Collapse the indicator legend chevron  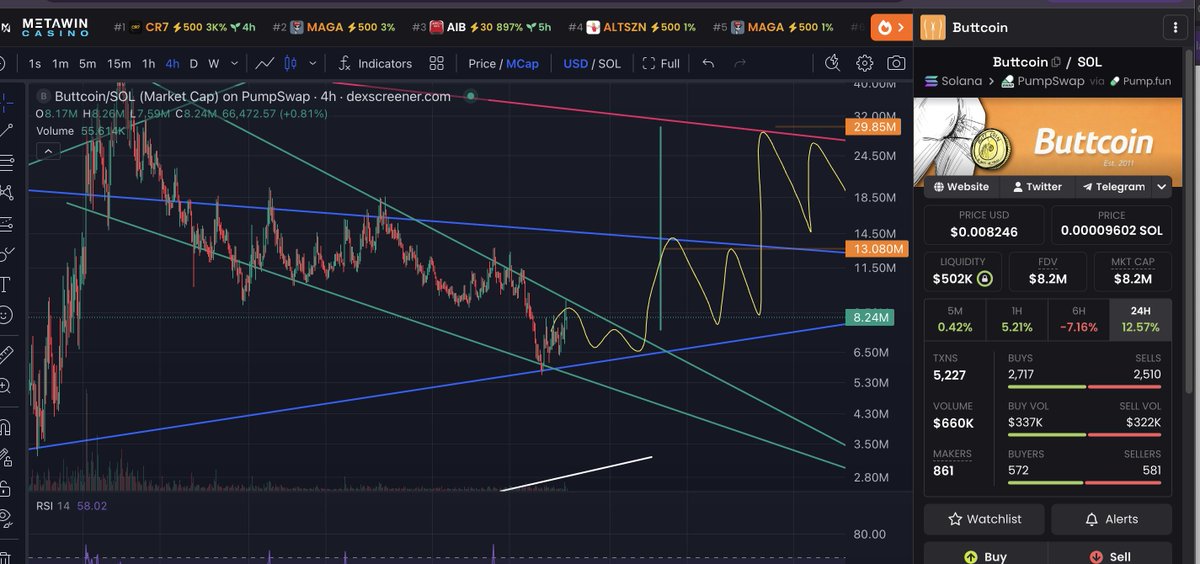point(49,151)
